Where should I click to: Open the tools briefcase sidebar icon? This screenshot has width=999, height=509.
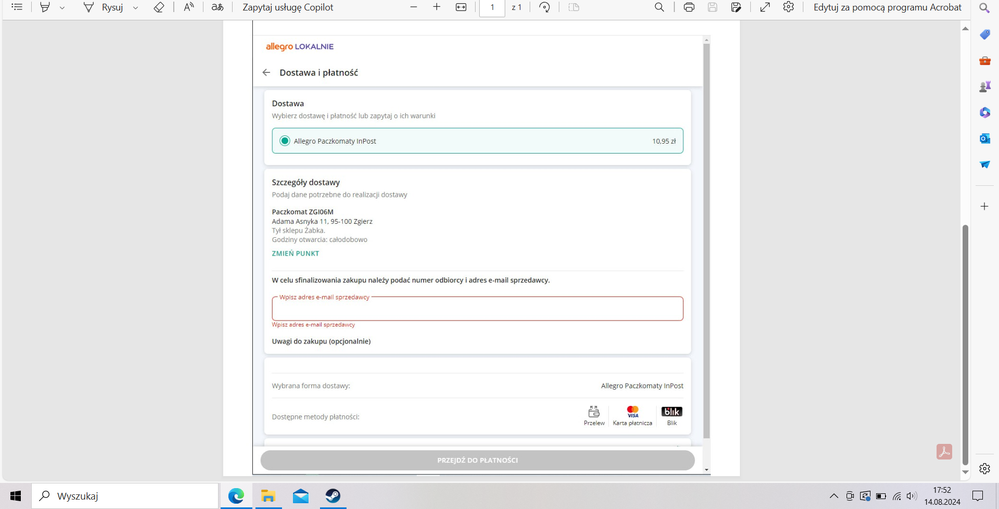[984, 61]
